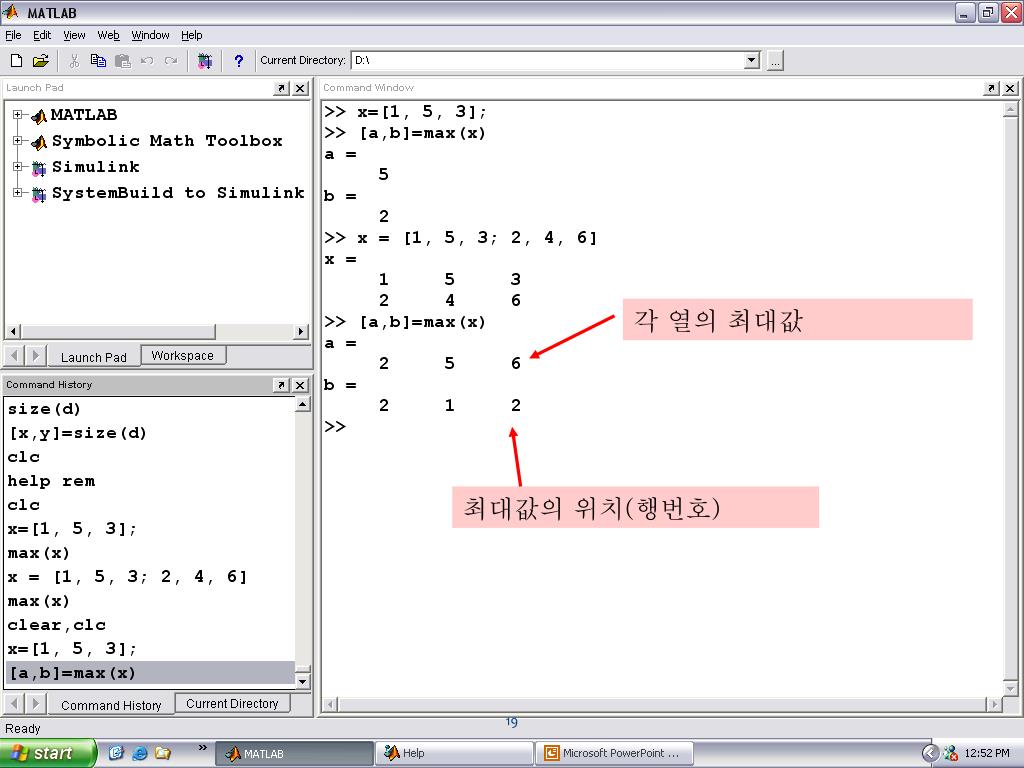
Task: Launch Simulink from toolbar icon
Action: 205,61
